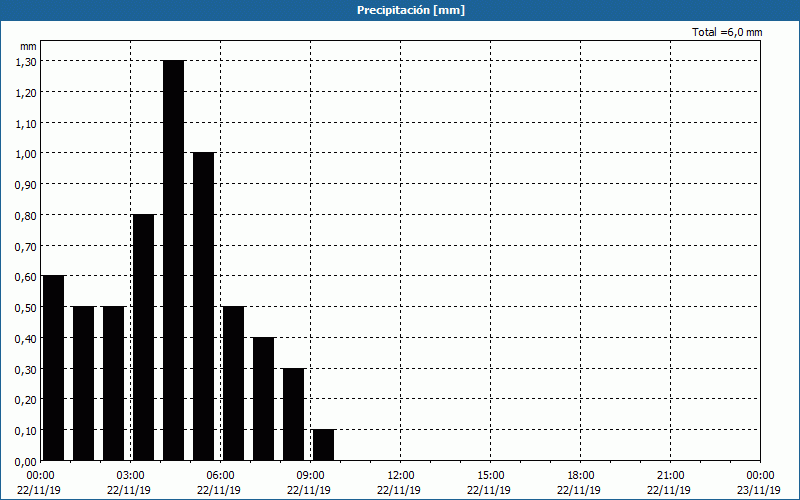Select the 0,20 y-axis label

(x=26, y=400)
